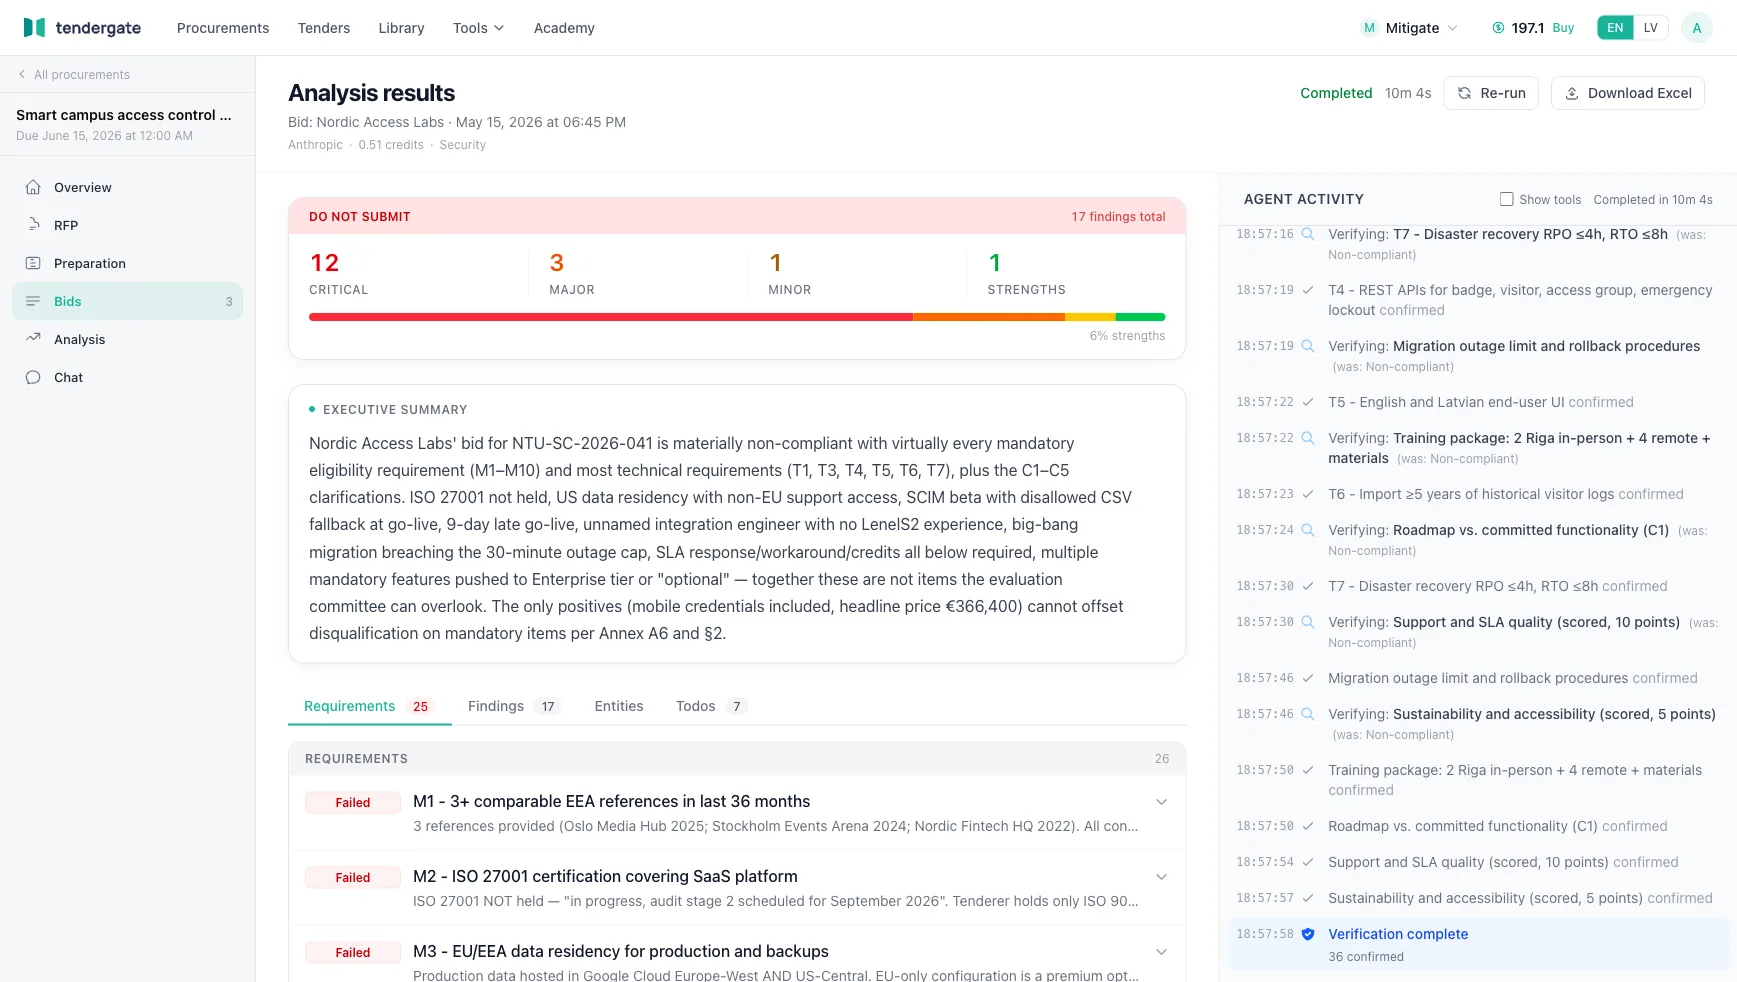Click the green M workspace avatar

point(1369,28)
